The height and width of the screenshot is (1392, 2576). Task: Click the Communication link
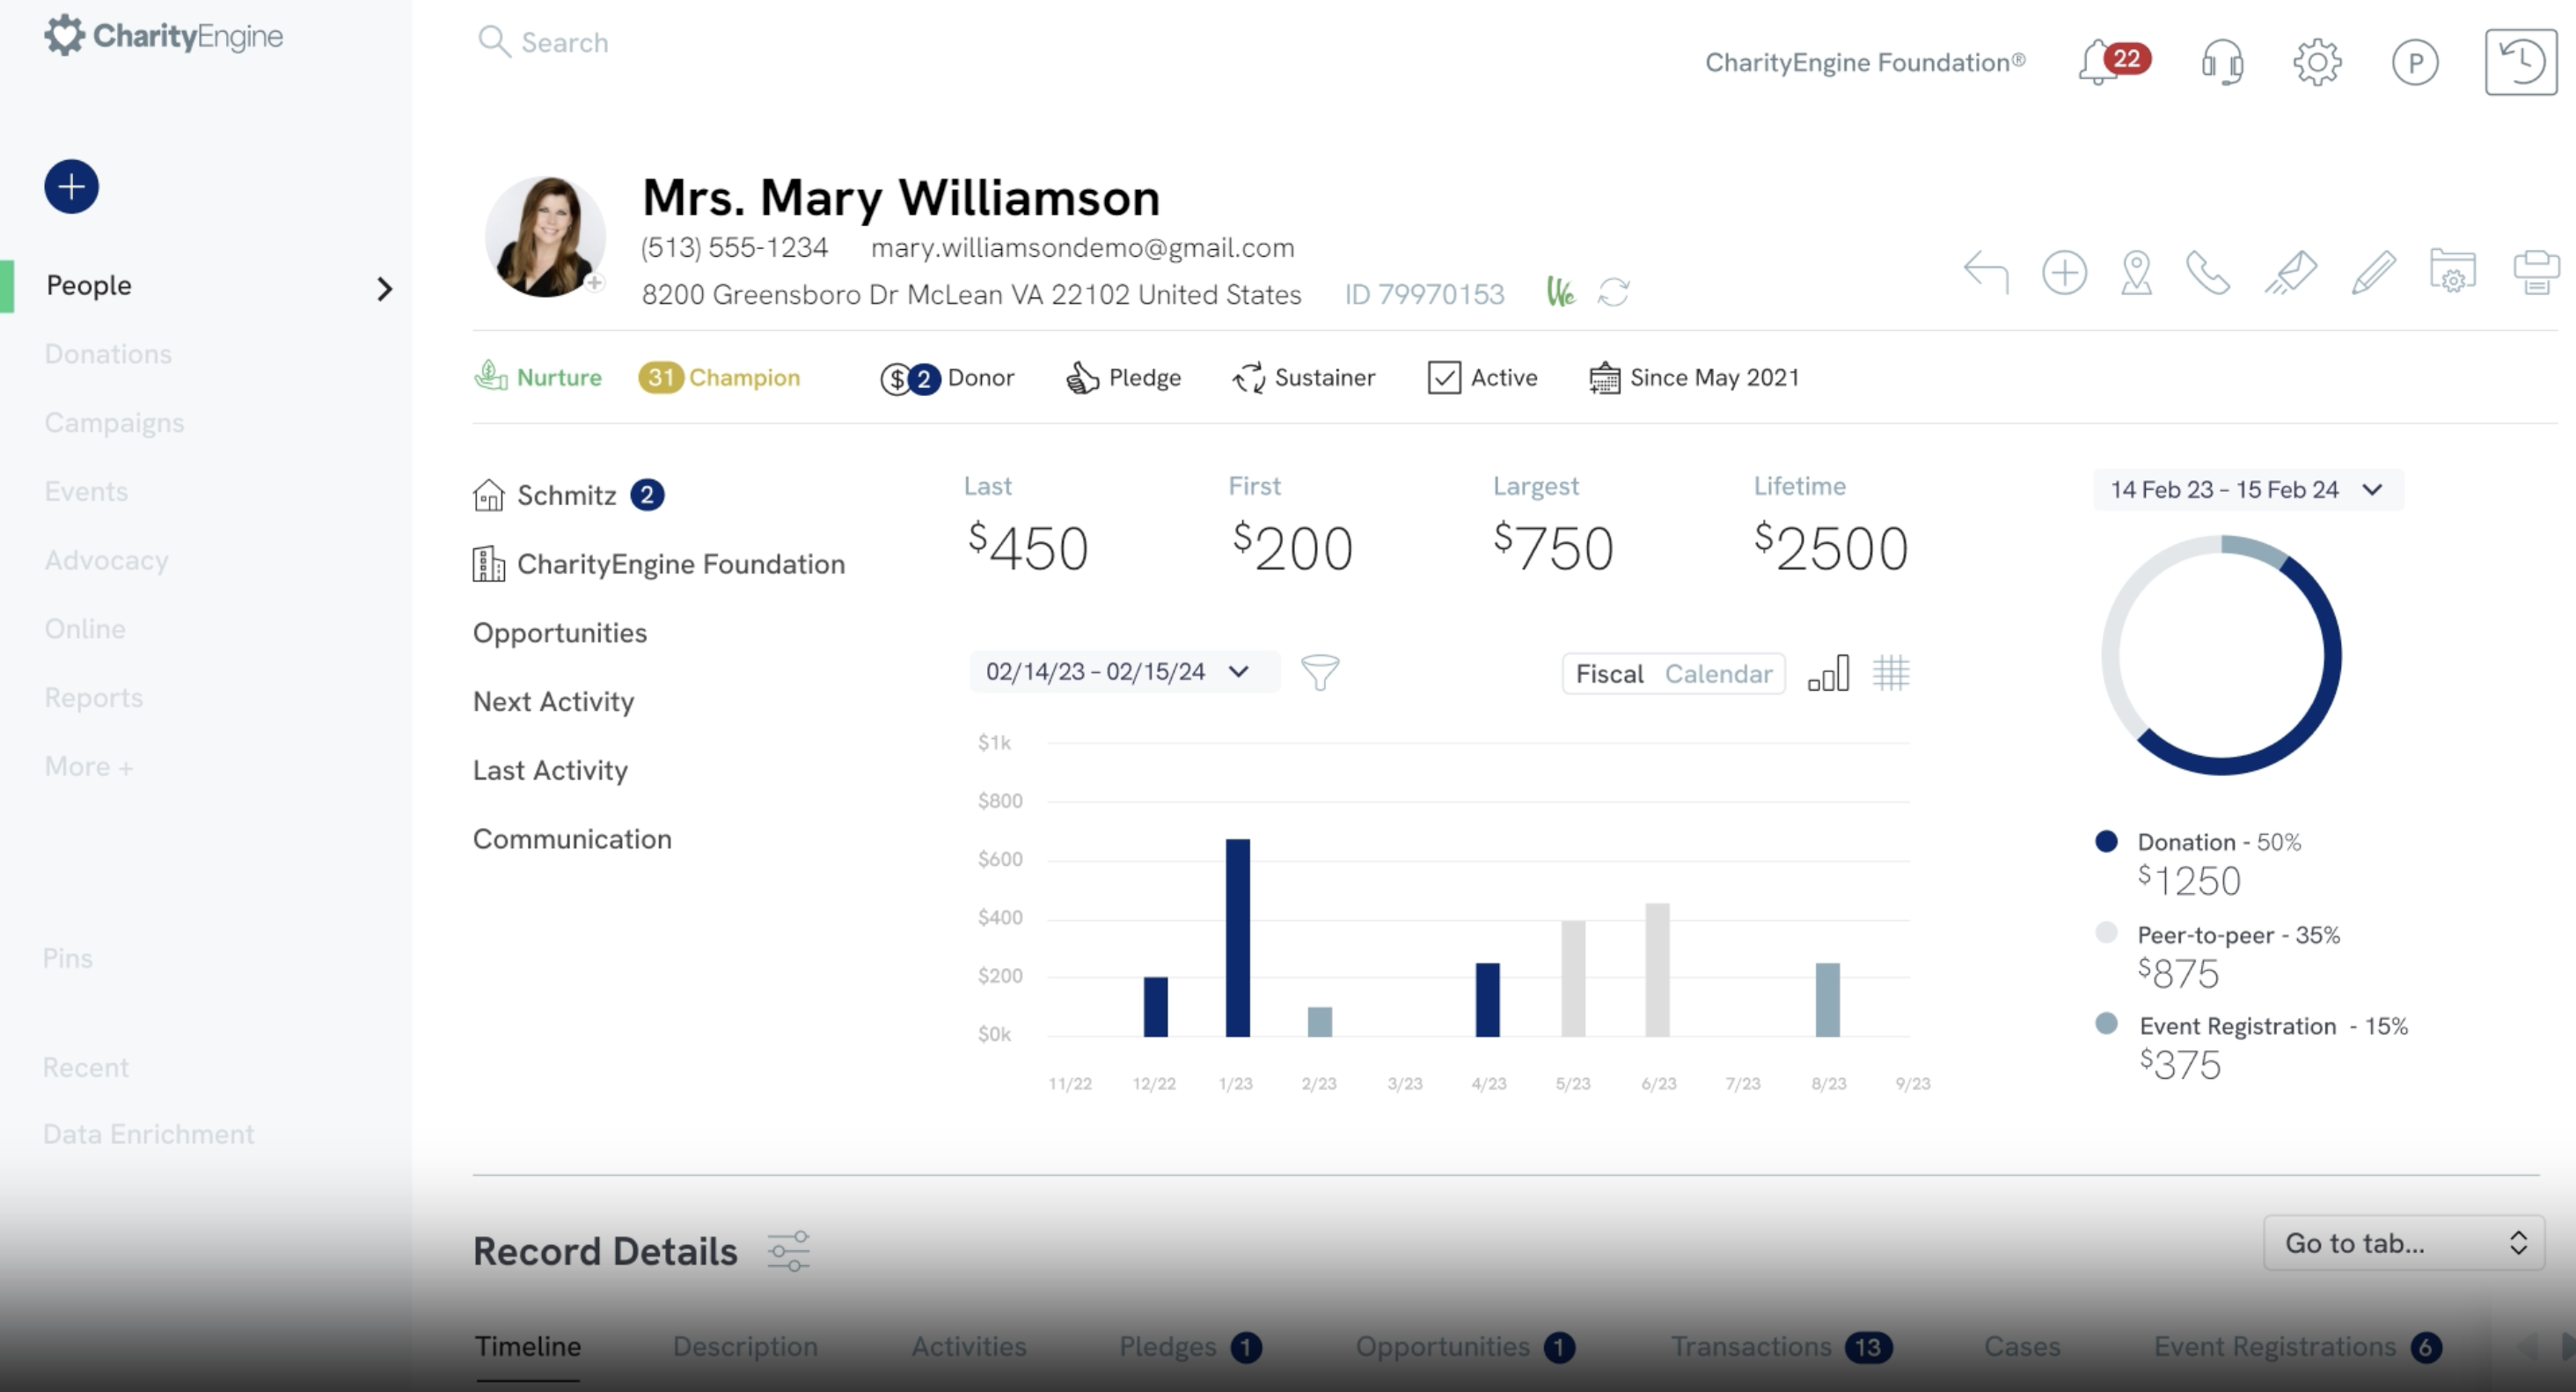coord(572,839)
